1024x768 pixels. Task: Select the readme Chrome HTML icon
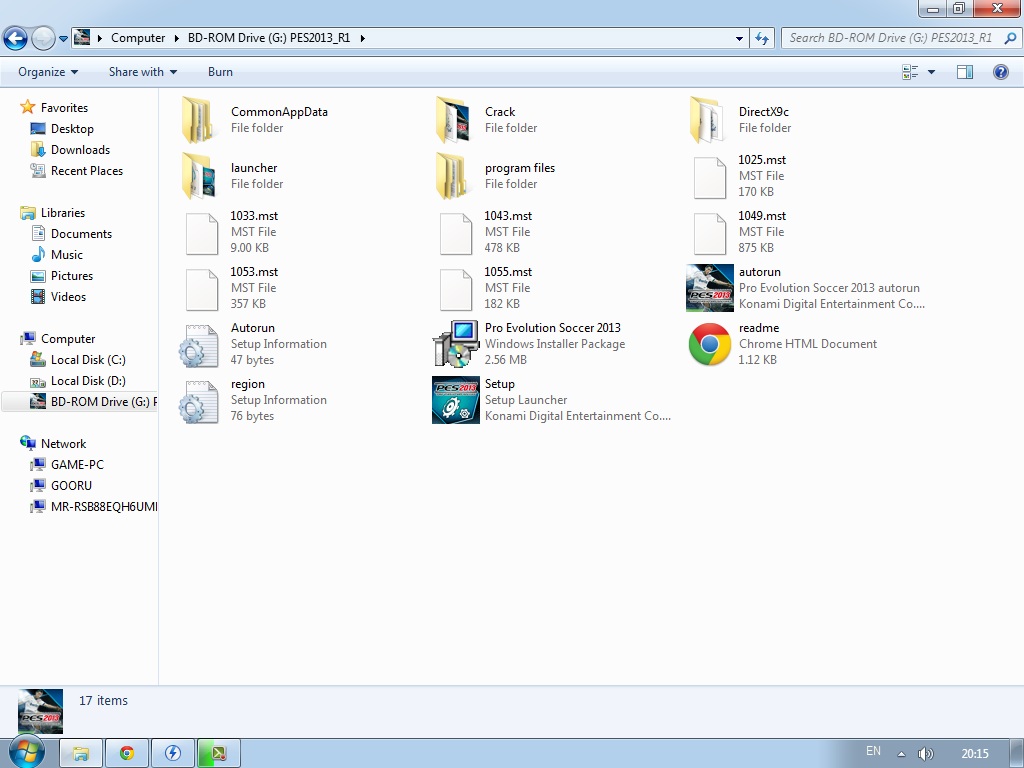pyautogui.click(x=710, y=344)
